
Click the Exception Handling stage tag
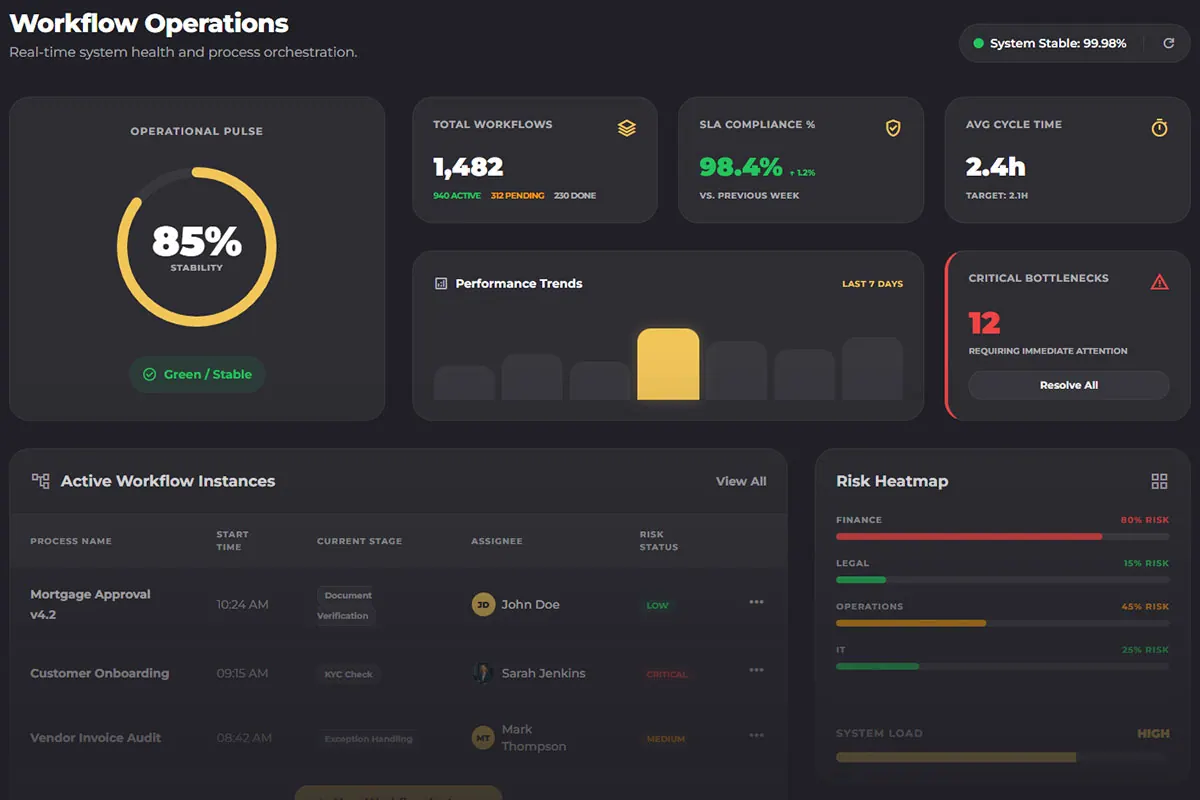click(368, 739)
